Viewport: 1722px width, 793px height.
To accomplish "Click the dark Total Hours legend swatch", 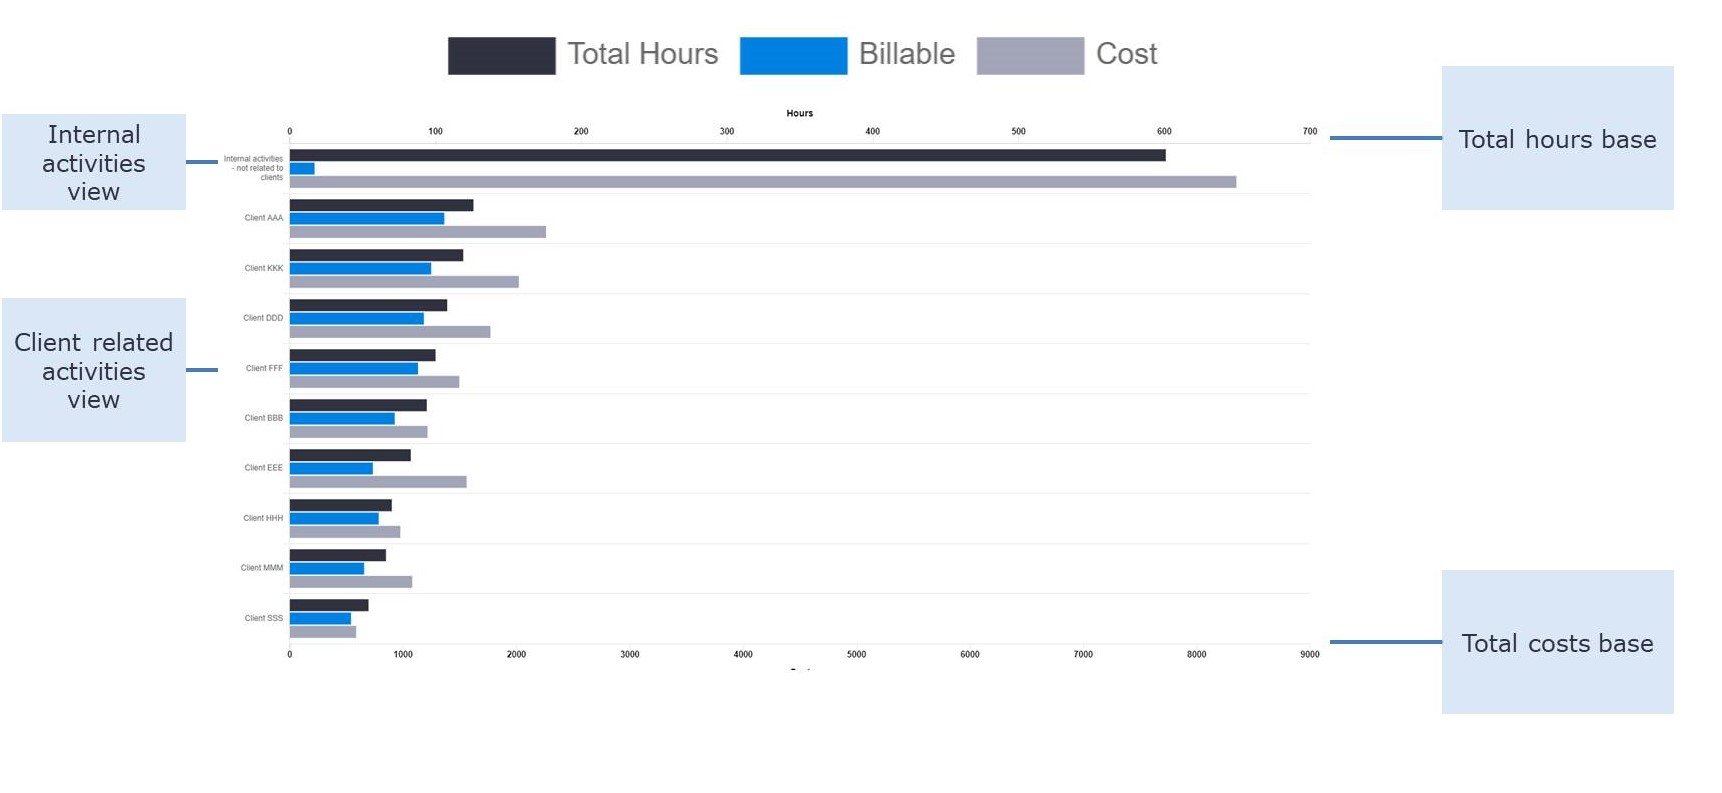I will click(501, 56).
